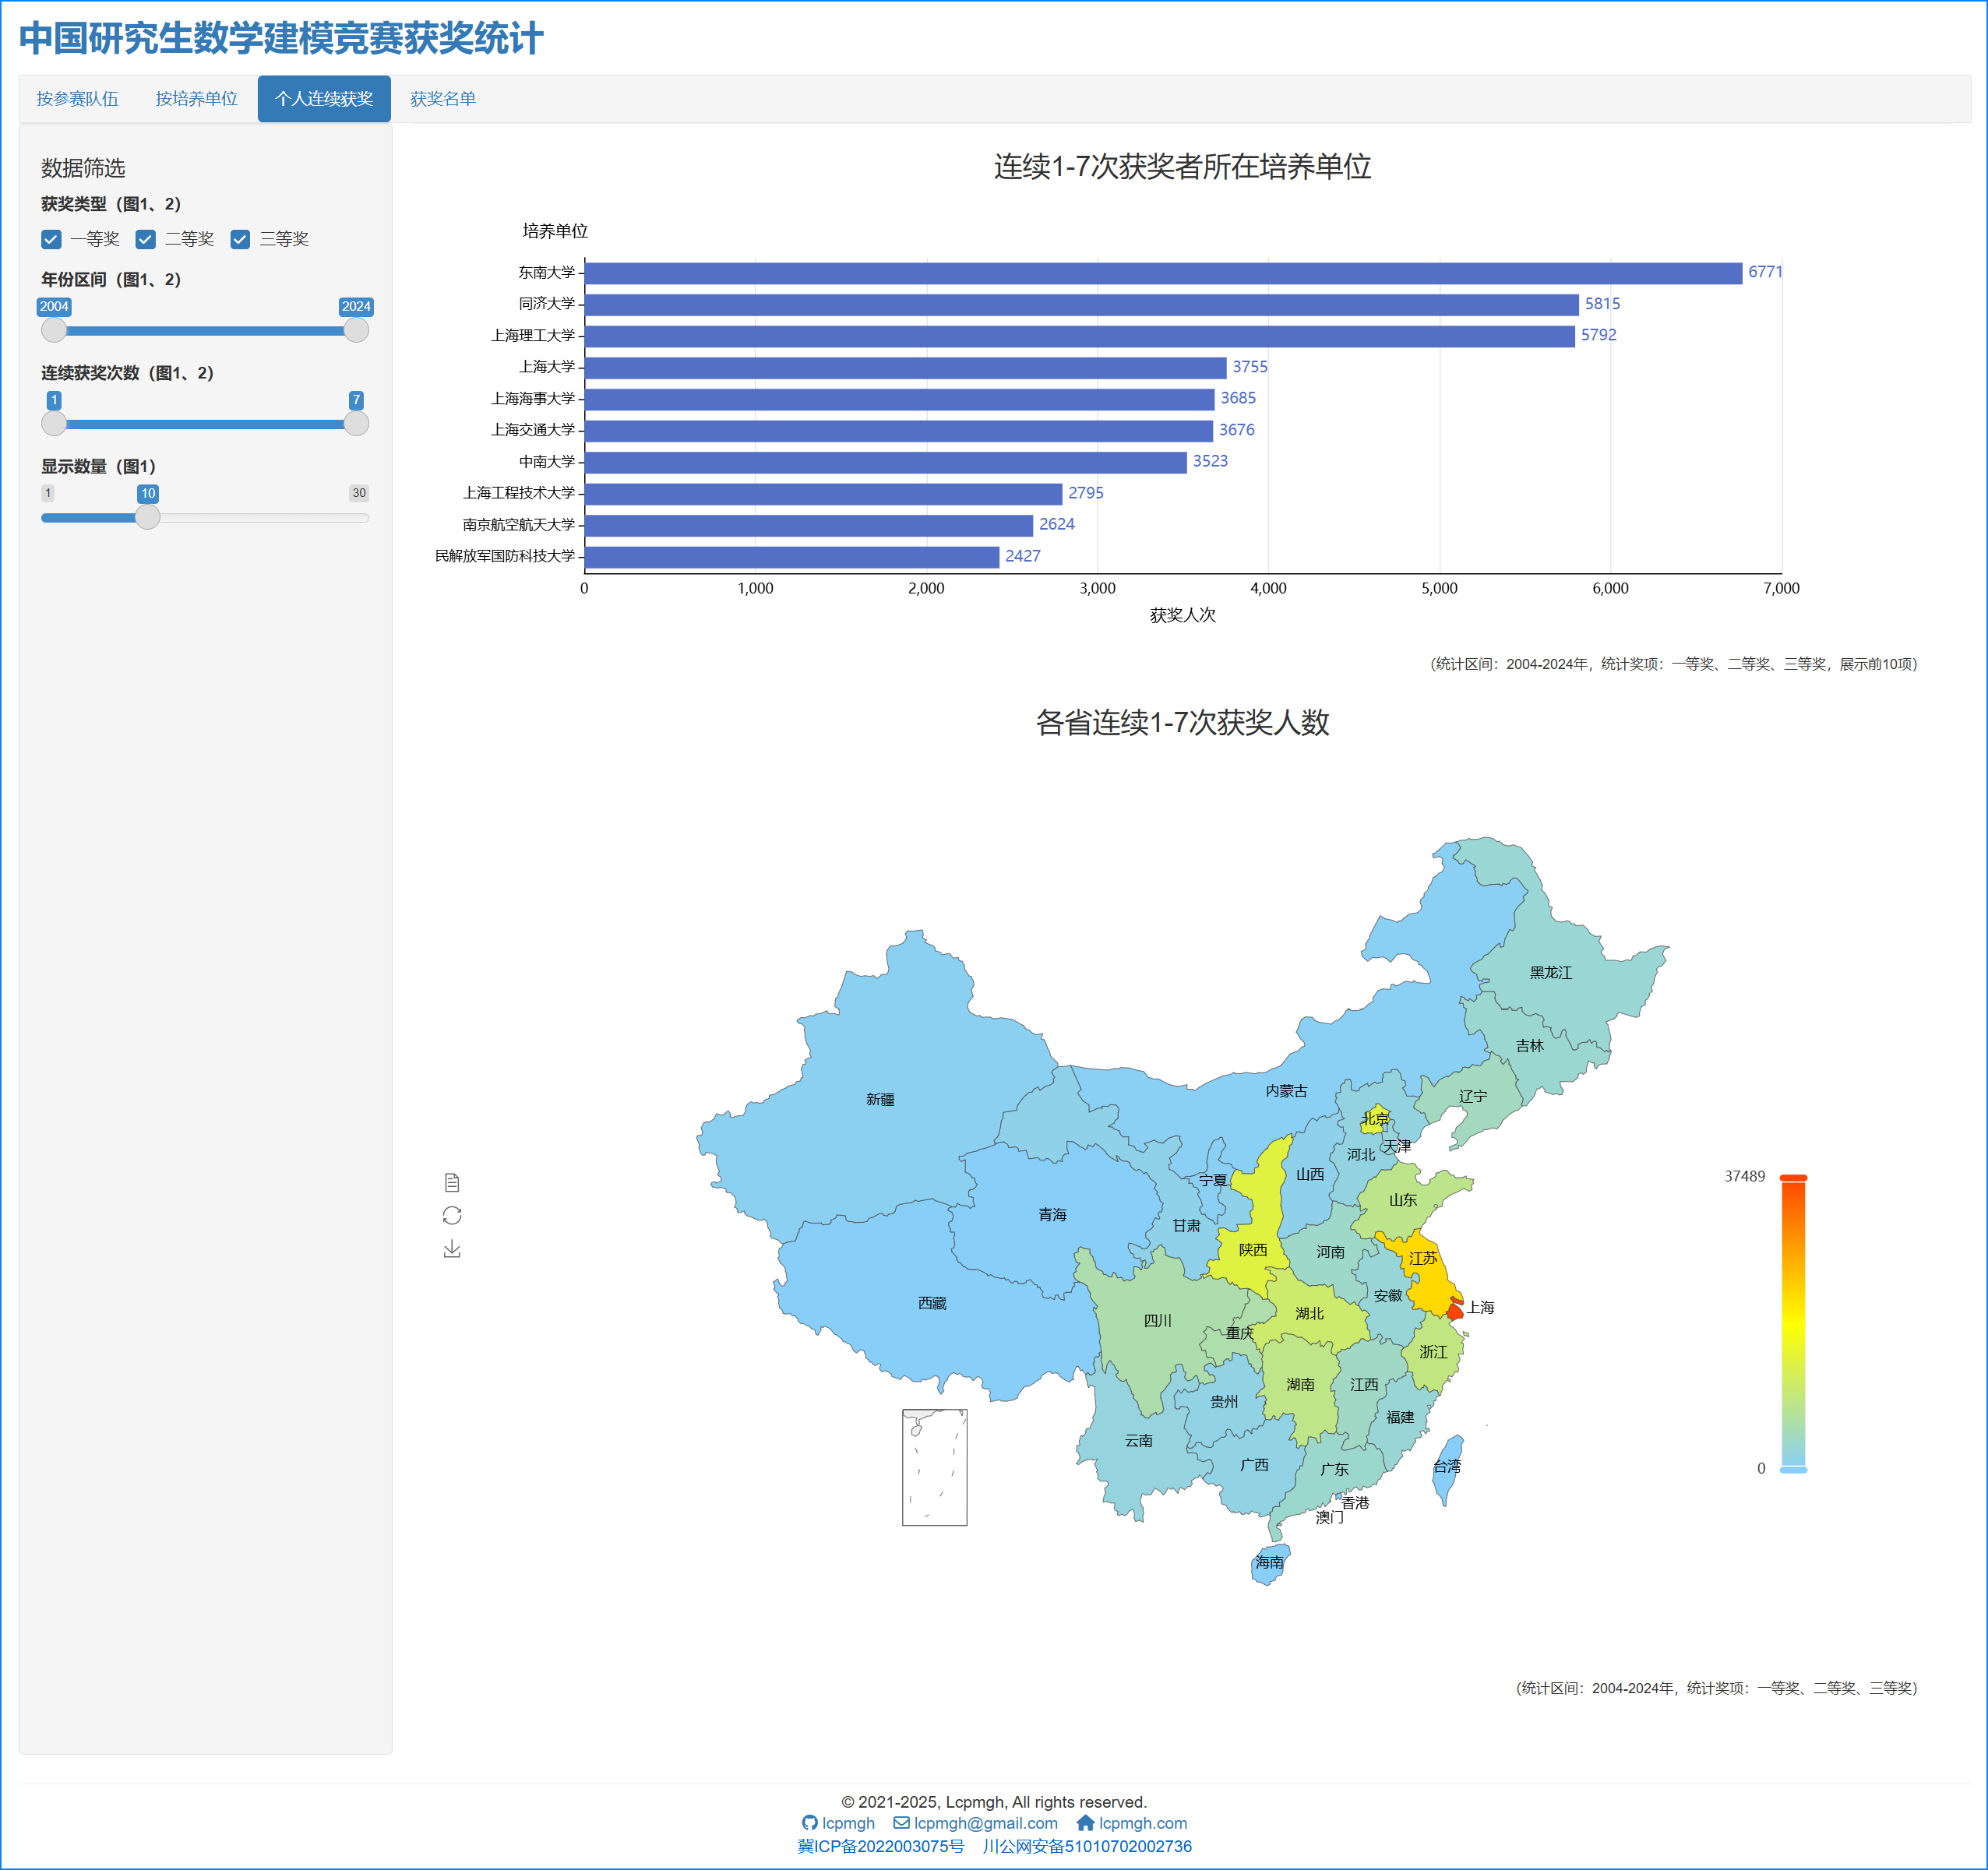Viewport: 1988px width, 1870px height.
Task: Click the 东南大学 bar in chart
Action: pos(1163,273)
